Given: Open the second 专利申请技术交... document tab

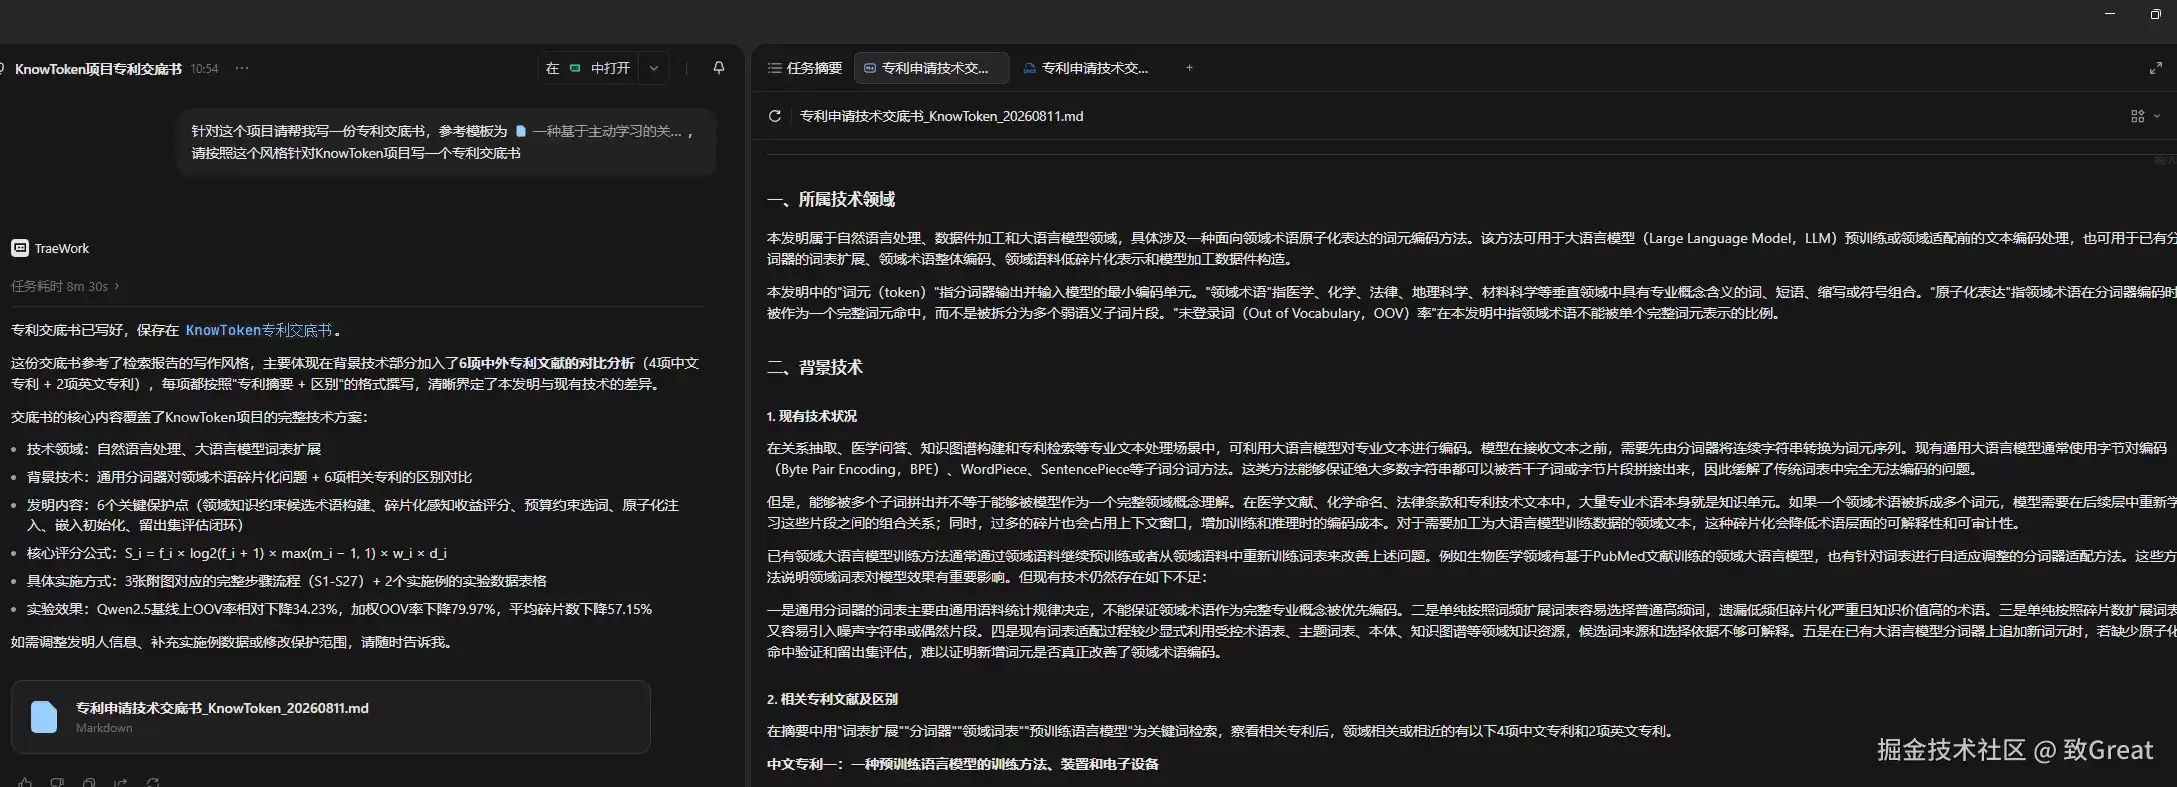Looking at the screenshot, I should click(x=1086, y=68).
